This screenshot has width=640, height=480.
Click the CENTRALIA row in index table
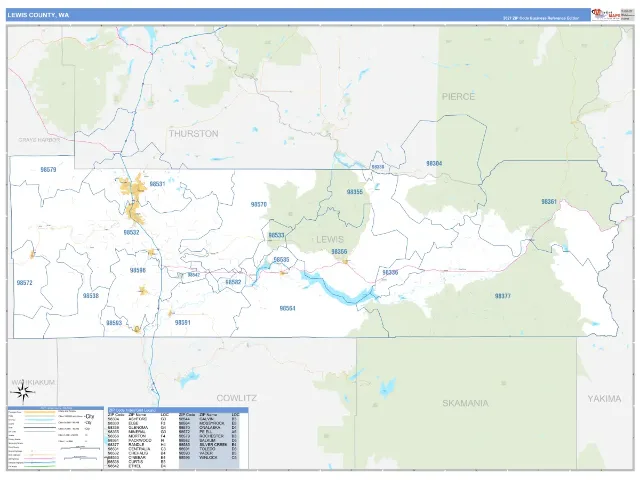[x=138, y=449]
